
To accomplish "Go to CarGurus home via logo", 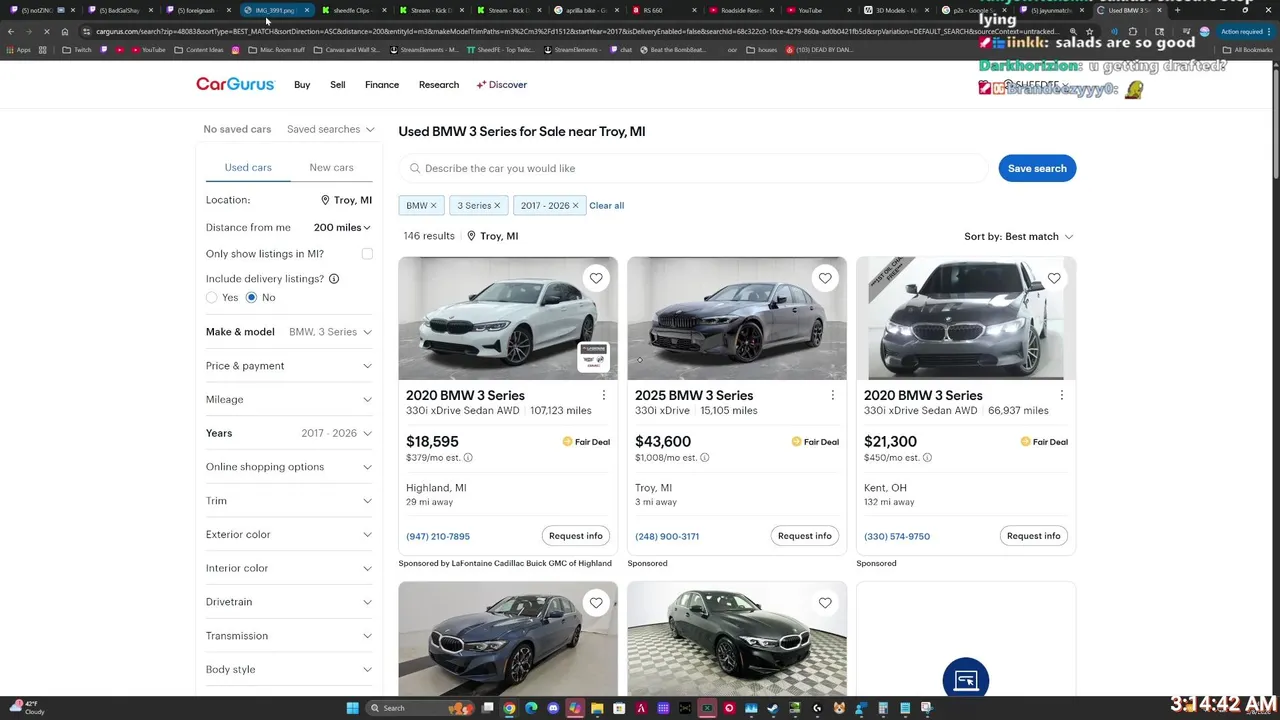I will tap(235, 84).
